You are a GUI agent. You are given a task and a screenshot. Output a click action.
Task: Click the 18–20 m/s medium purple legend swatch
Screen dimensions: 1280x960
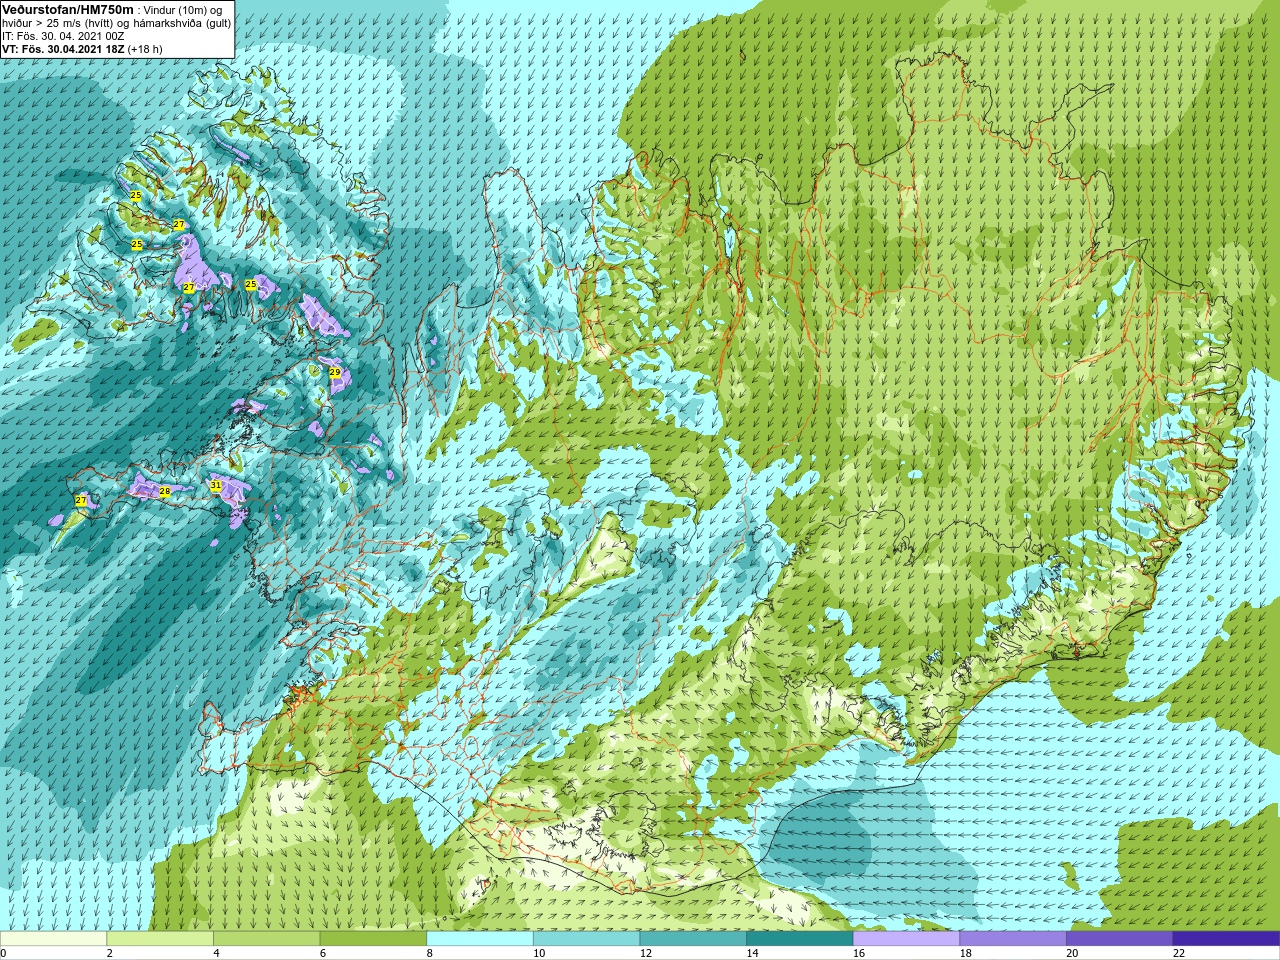point(1013,939)
